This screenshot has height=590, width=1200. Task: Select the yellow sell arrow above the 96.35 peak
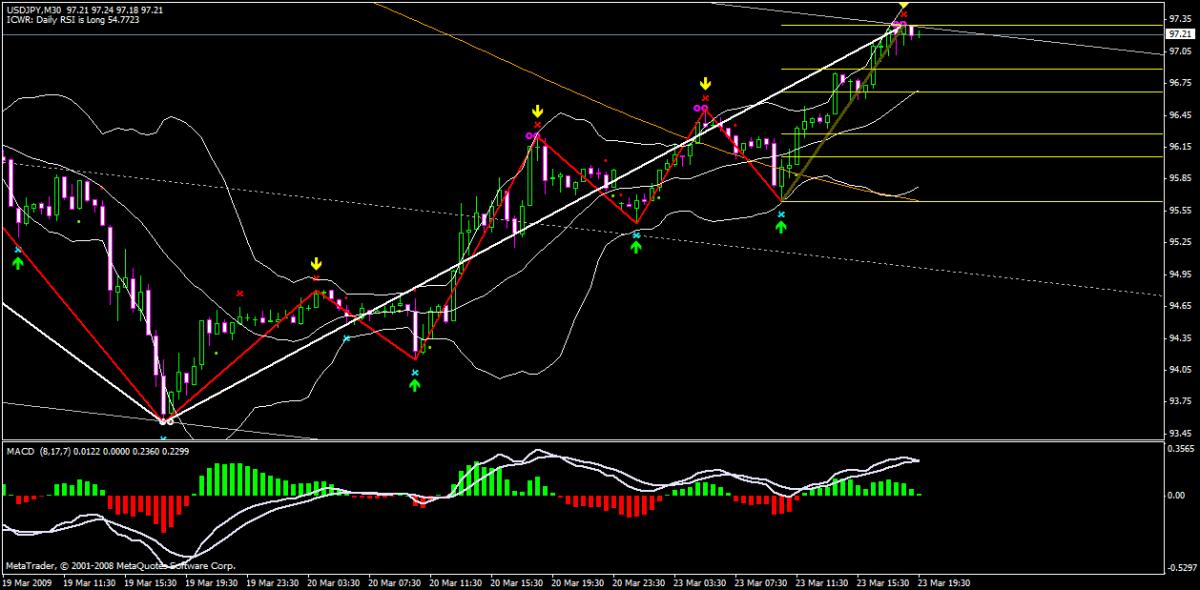point(538,111)
